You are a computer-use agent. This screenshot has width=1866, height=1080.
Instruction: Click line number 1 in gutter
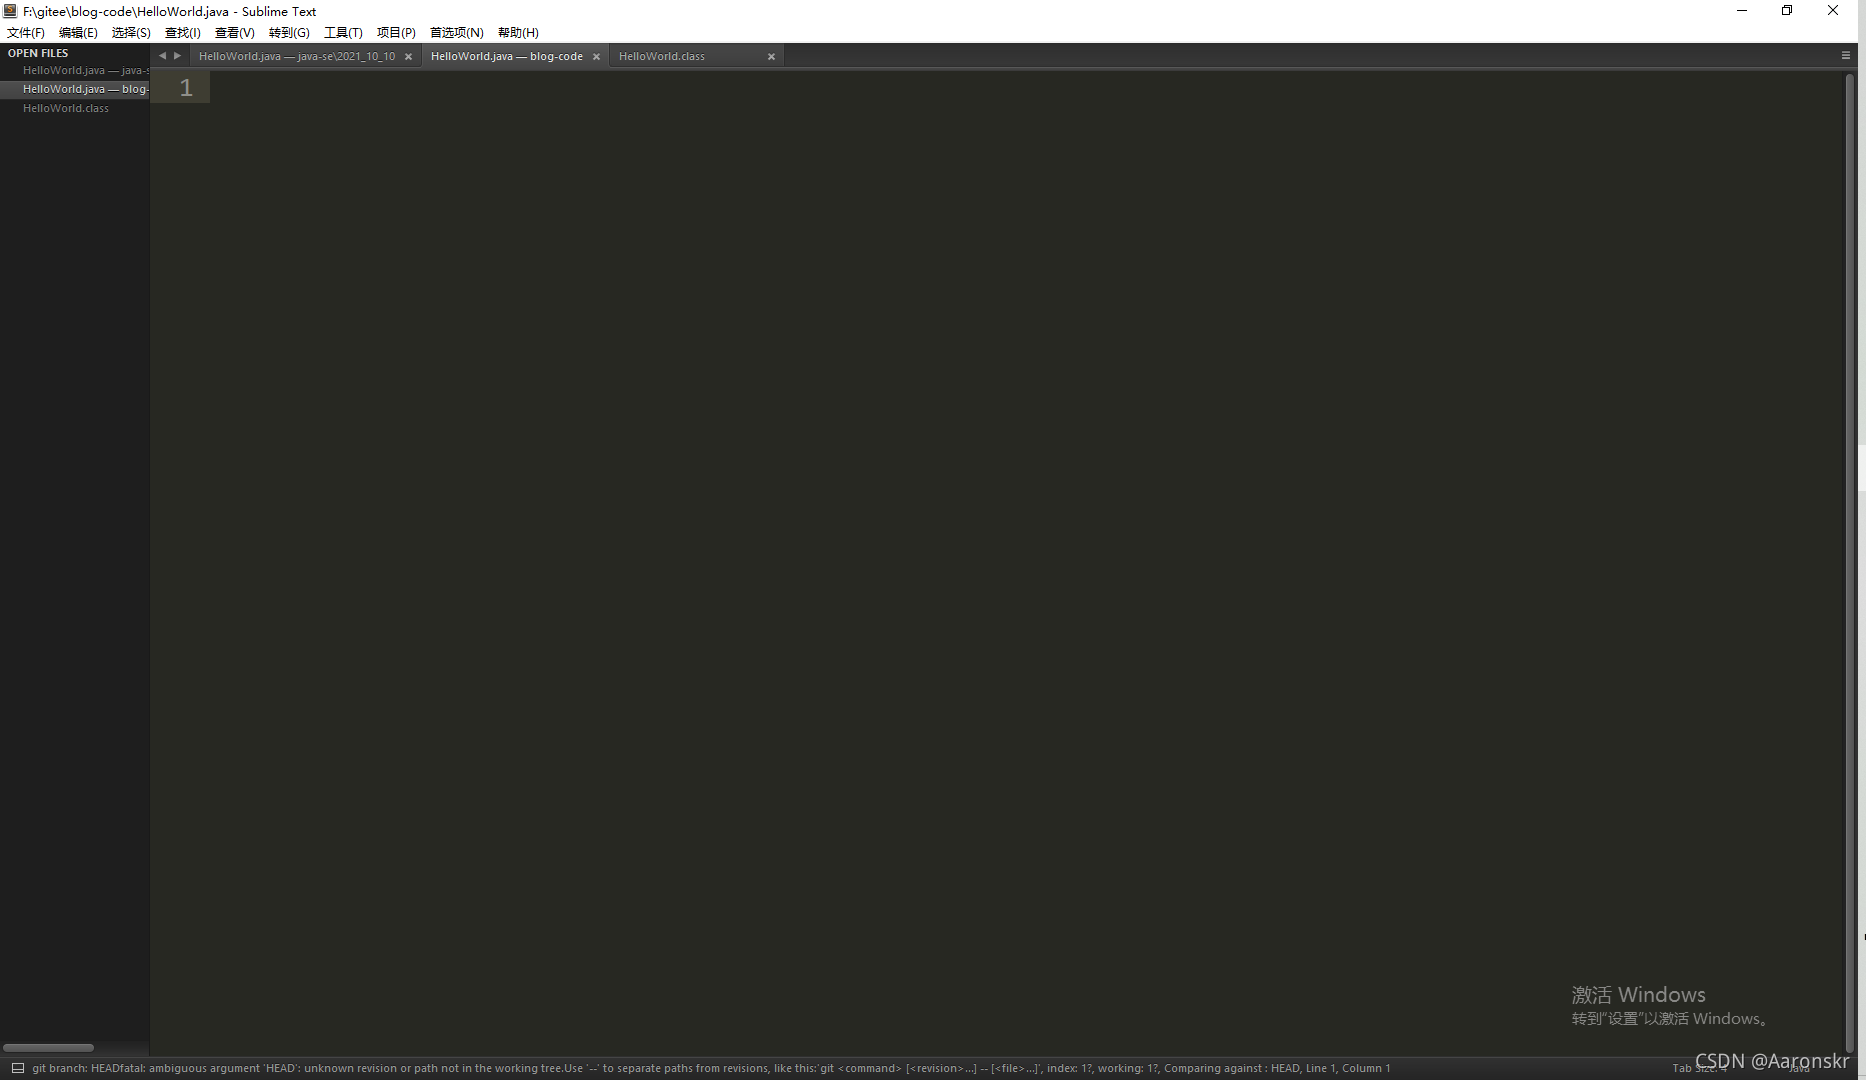[186, 88]
